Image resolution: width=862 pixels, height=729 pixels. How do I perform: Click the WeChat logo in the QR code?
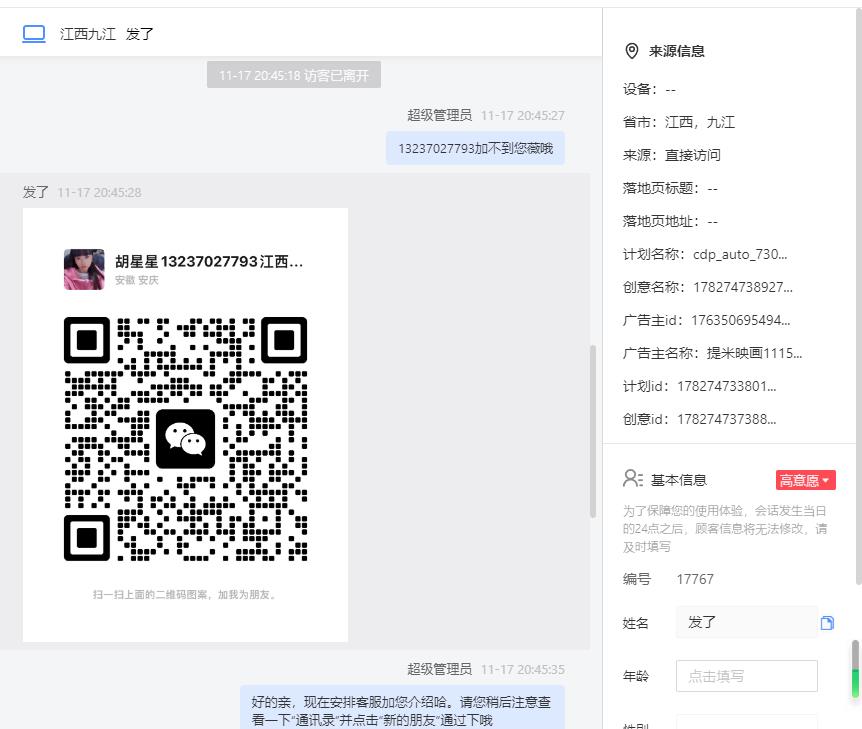point(185,439)
